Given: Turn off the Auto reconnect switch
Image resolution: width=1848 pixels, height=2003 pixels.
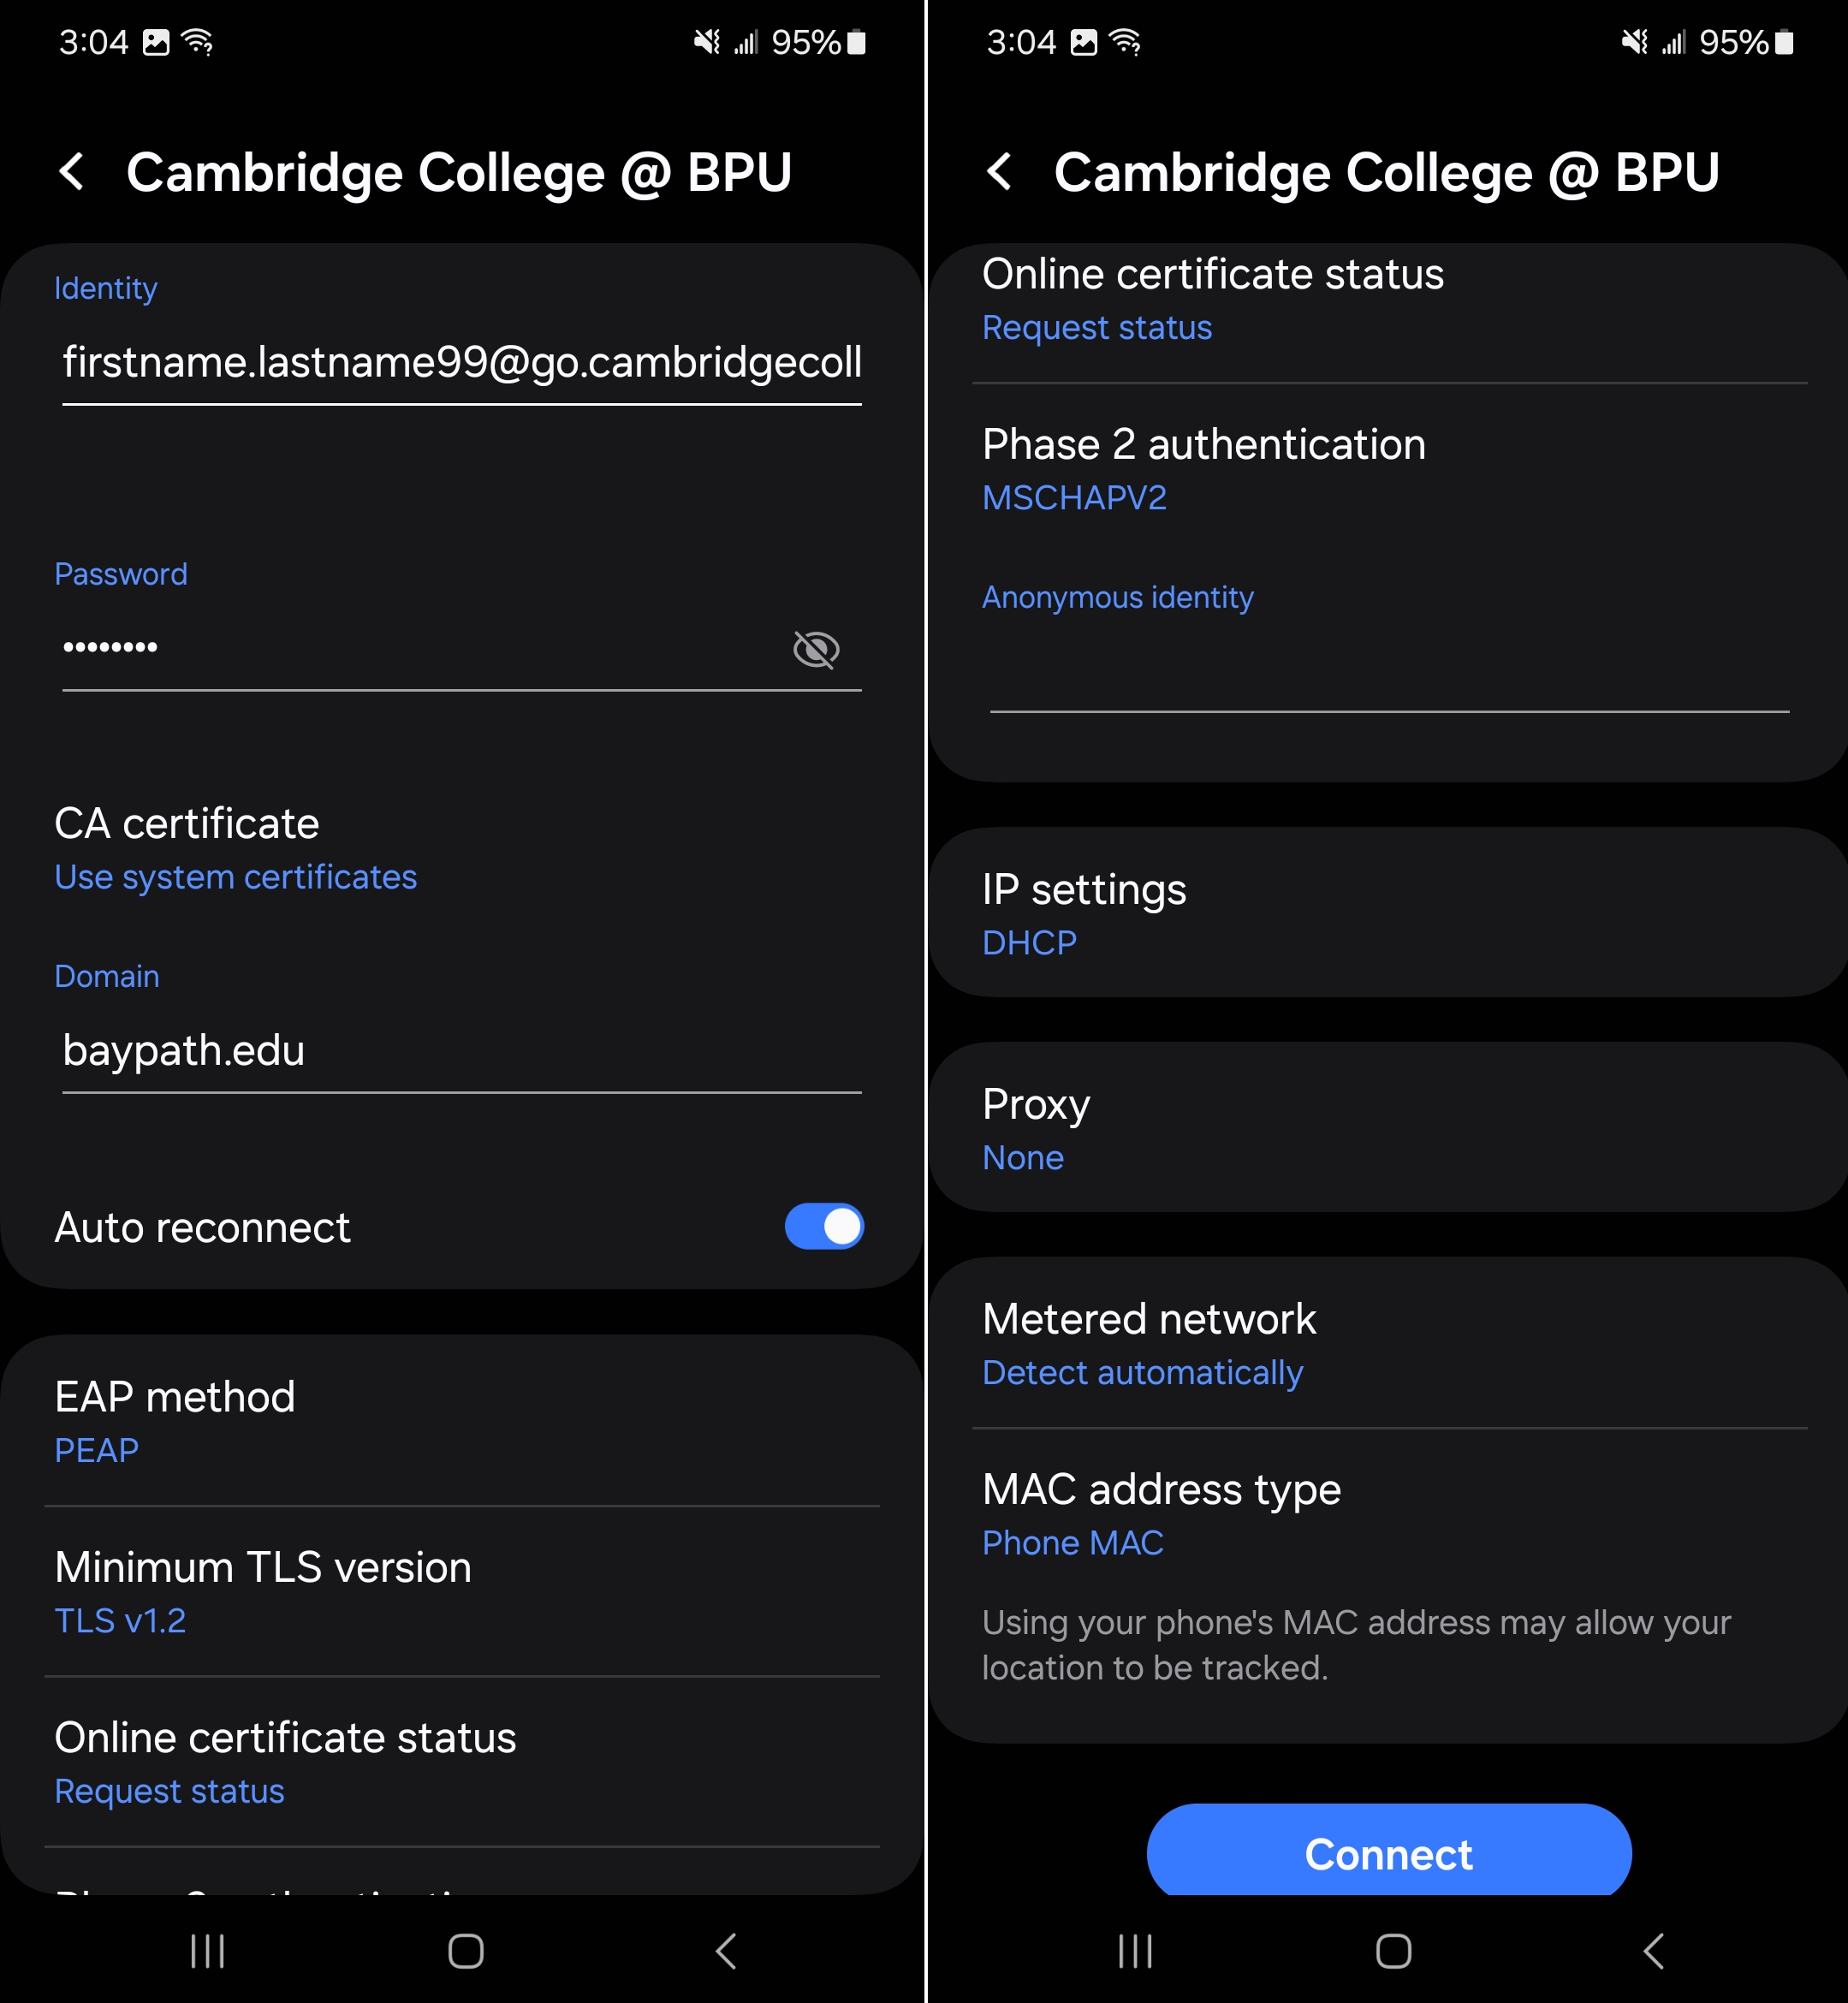Looking at the screenshot, I should point(823,1226).
